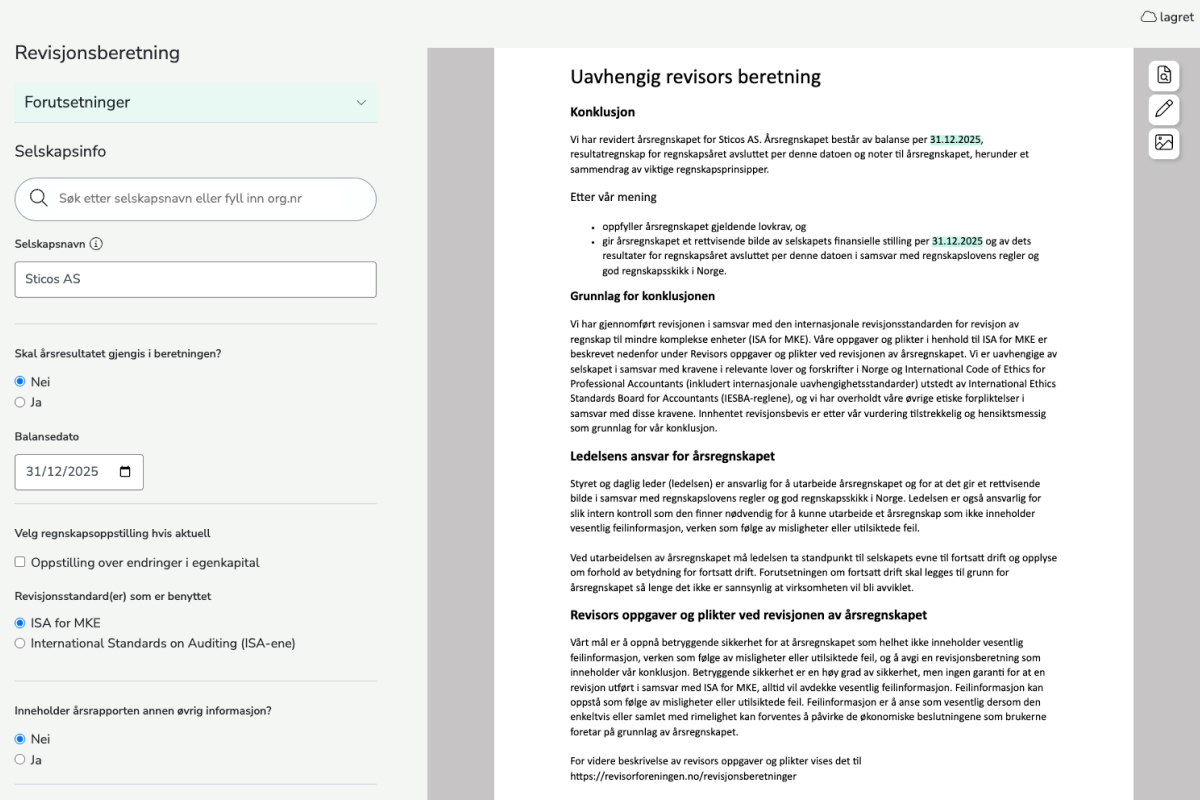Image resolution: width=1200 pixels, height=800 pixels.
Task: Click highlighted 31.12.2025 under Etter vår mening
Action: (x=955, y=240)
